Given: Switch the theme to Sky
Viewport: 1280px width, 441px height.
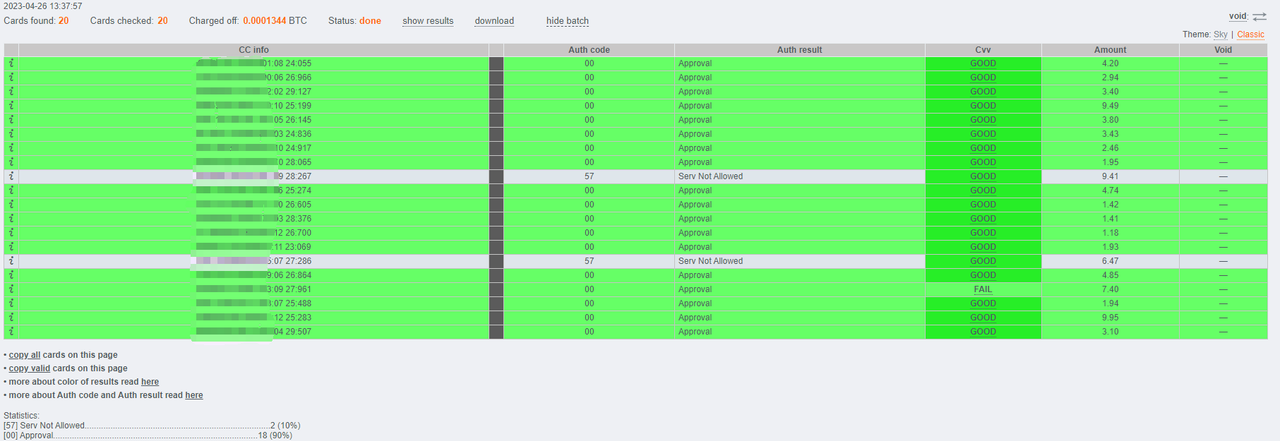Looking at the screenshot, I should [x=1220, y=35].
